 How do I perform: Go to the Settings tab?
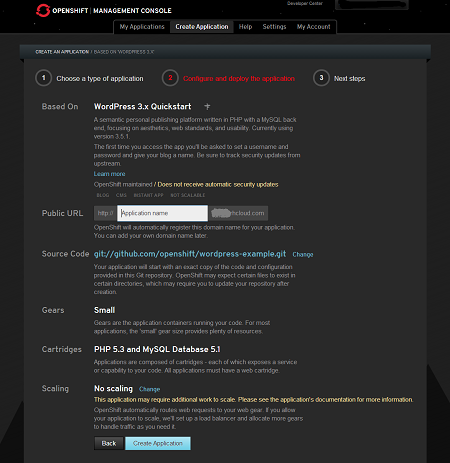tap(274, 27)
